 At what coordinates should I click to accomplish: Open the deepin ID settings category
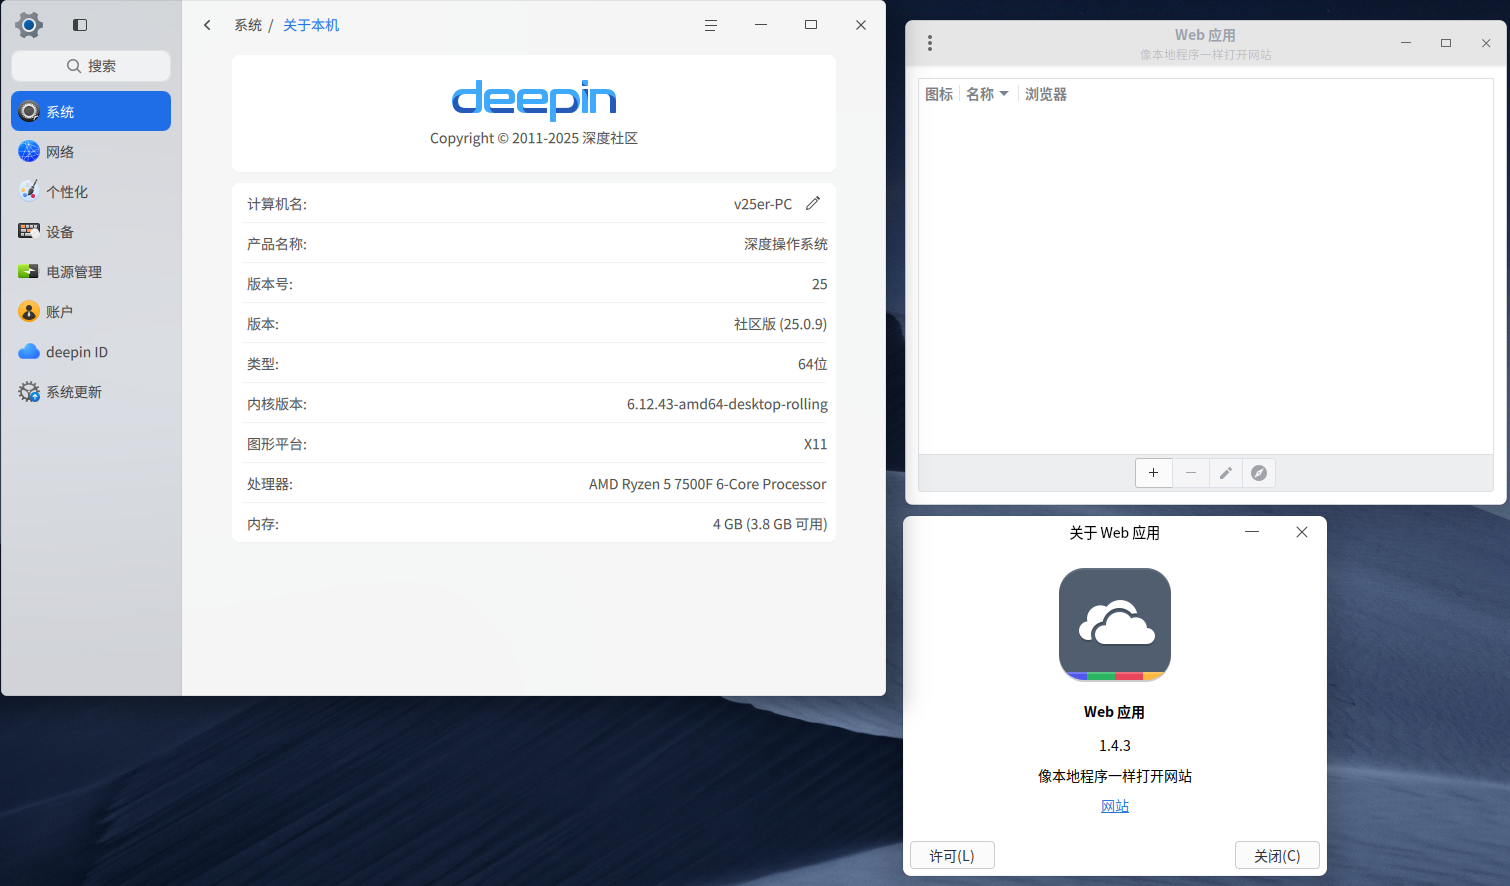pos(91,351)
